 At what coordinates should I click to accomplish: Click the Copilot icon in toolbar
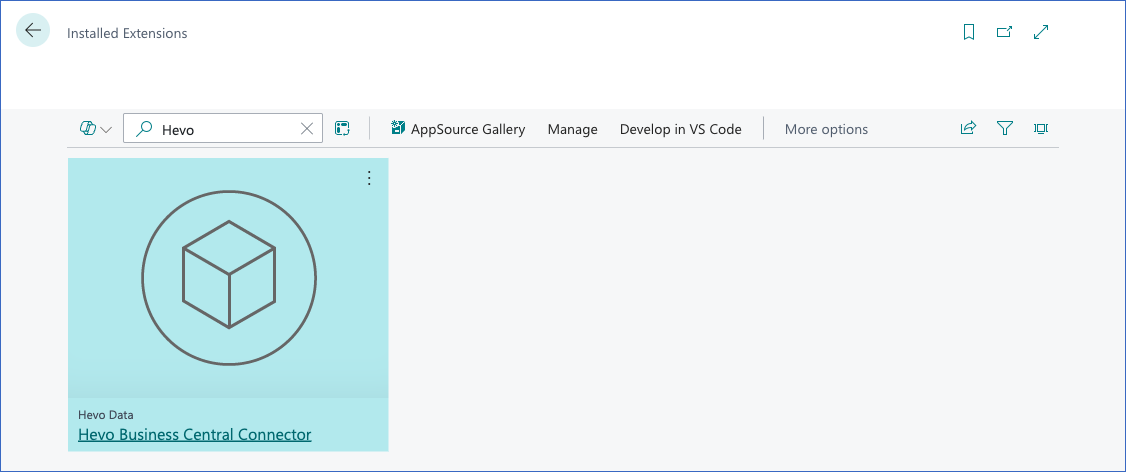click(x=88, y=129)
